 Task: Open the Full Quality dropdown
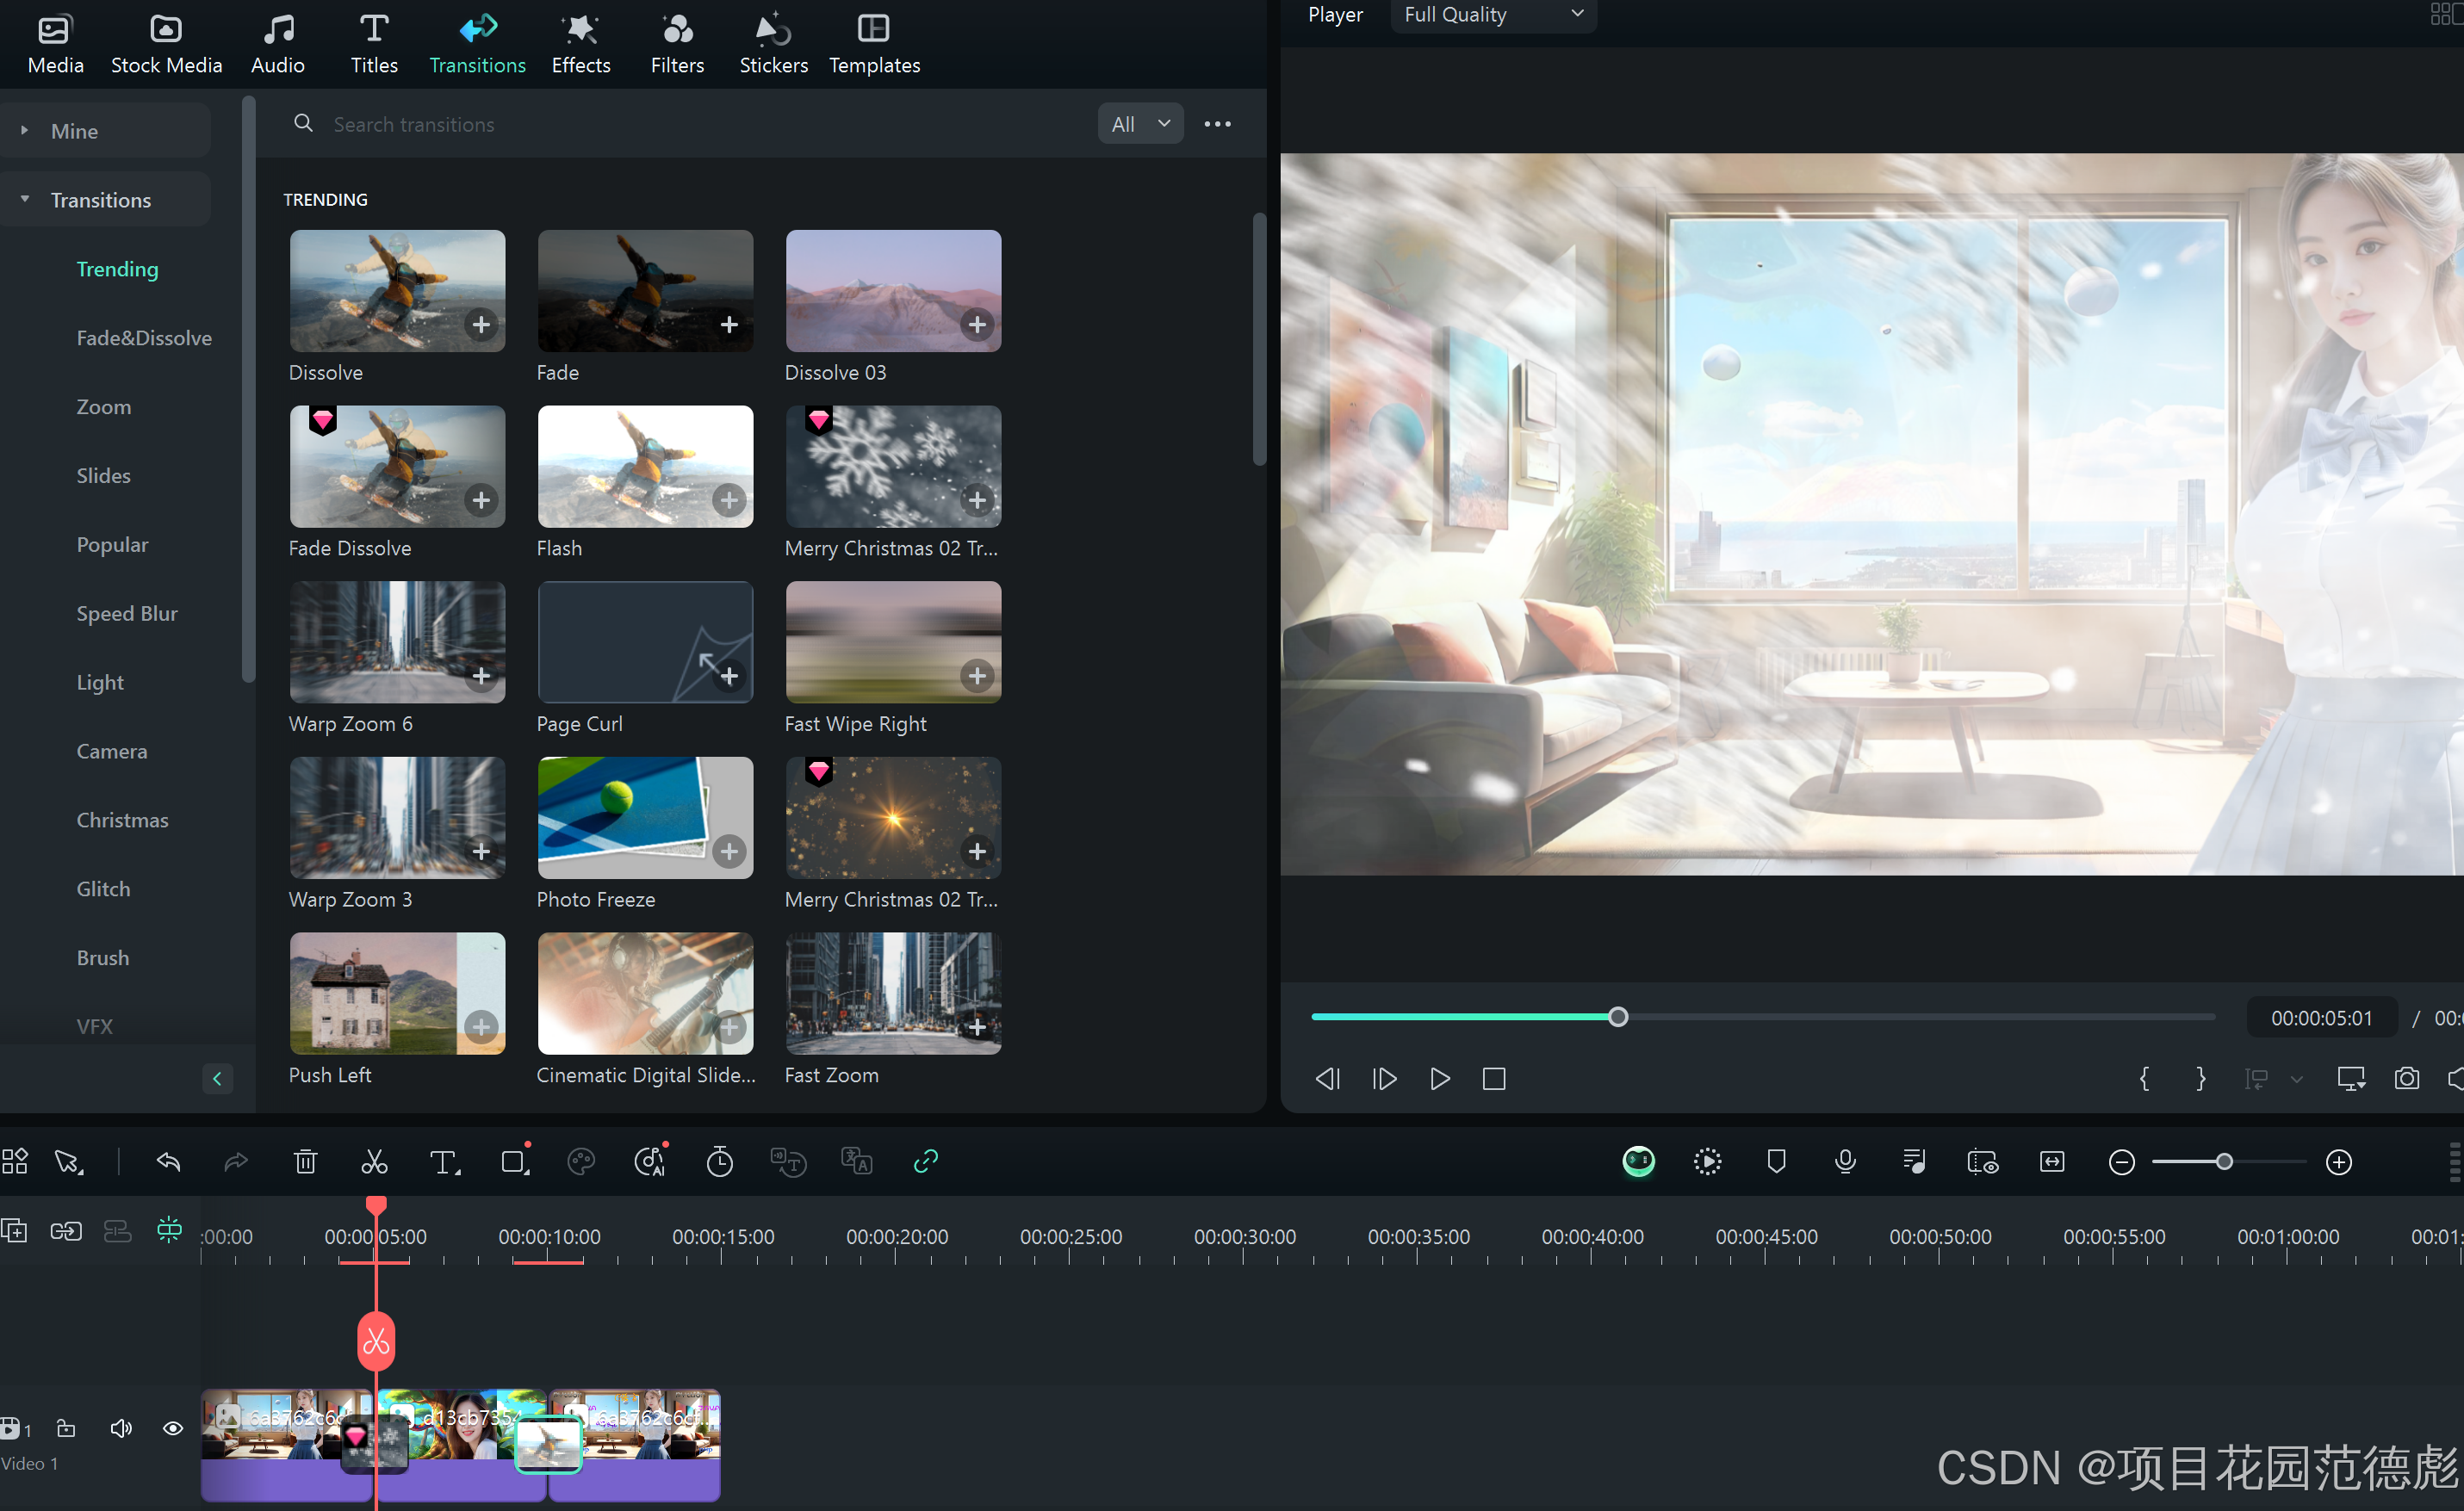pos(1492,15)
